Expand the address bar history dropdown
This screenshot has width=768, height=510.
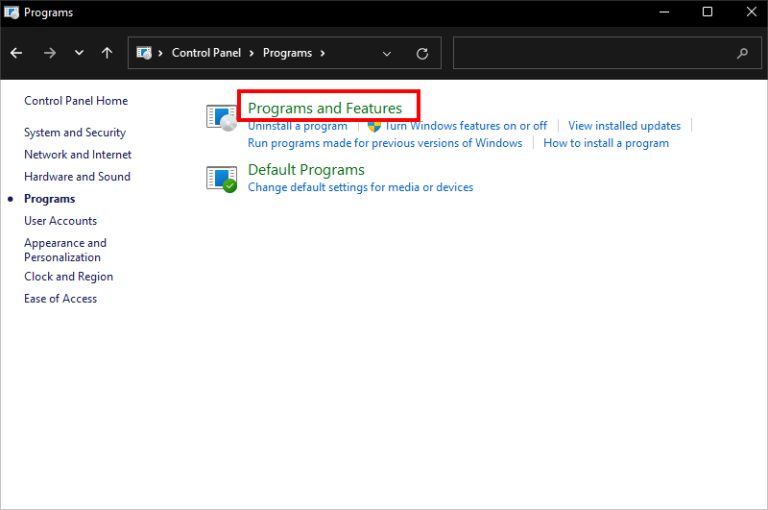point(387,53)
